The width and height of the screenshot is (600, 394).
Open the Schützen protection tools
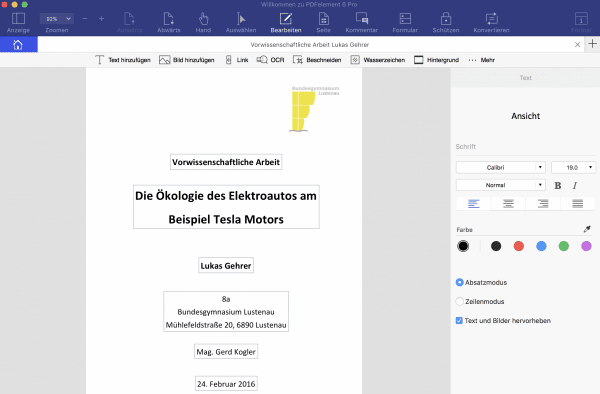coord(446,23)
